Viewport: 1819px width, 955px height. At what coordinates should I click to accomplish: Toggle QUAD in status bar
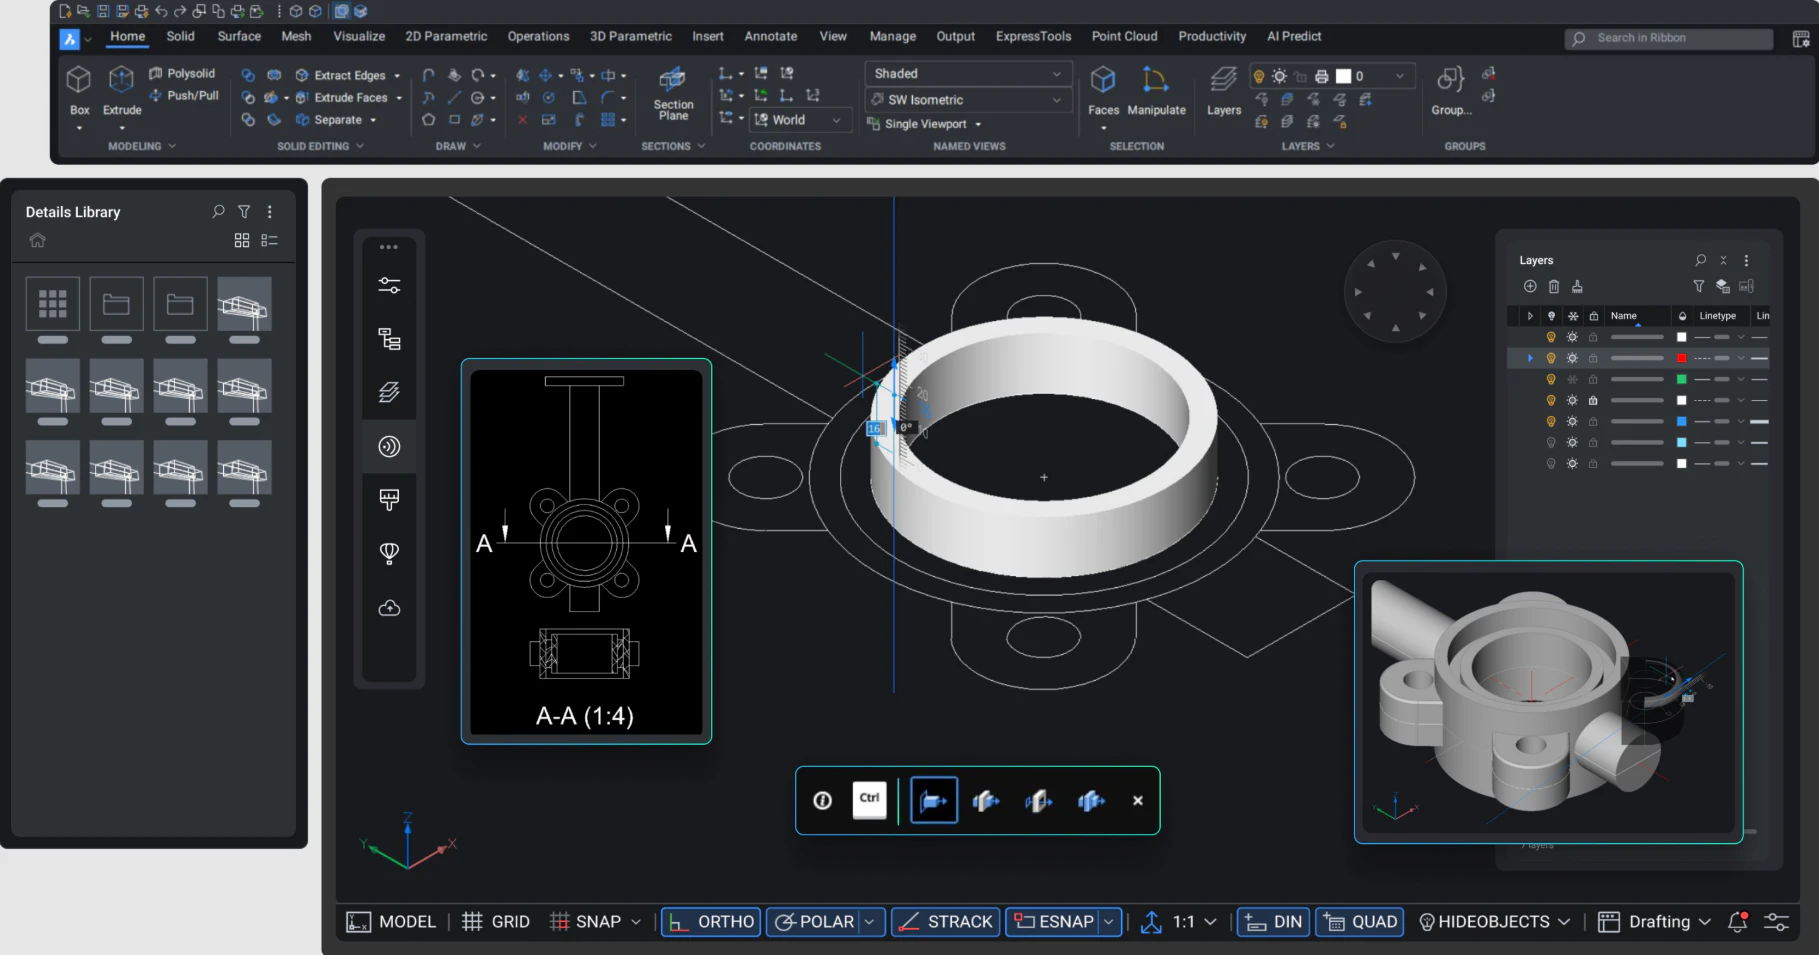(1360, 922)
